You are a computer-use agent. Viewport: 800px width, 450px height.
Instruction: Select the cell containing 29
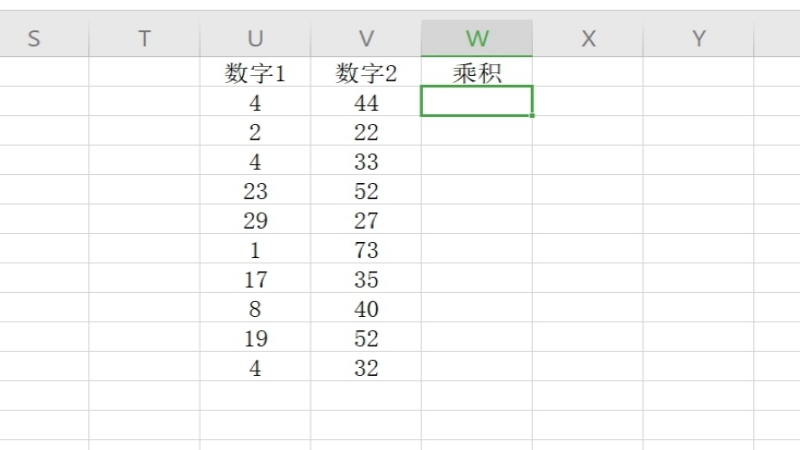pos(255,220)
